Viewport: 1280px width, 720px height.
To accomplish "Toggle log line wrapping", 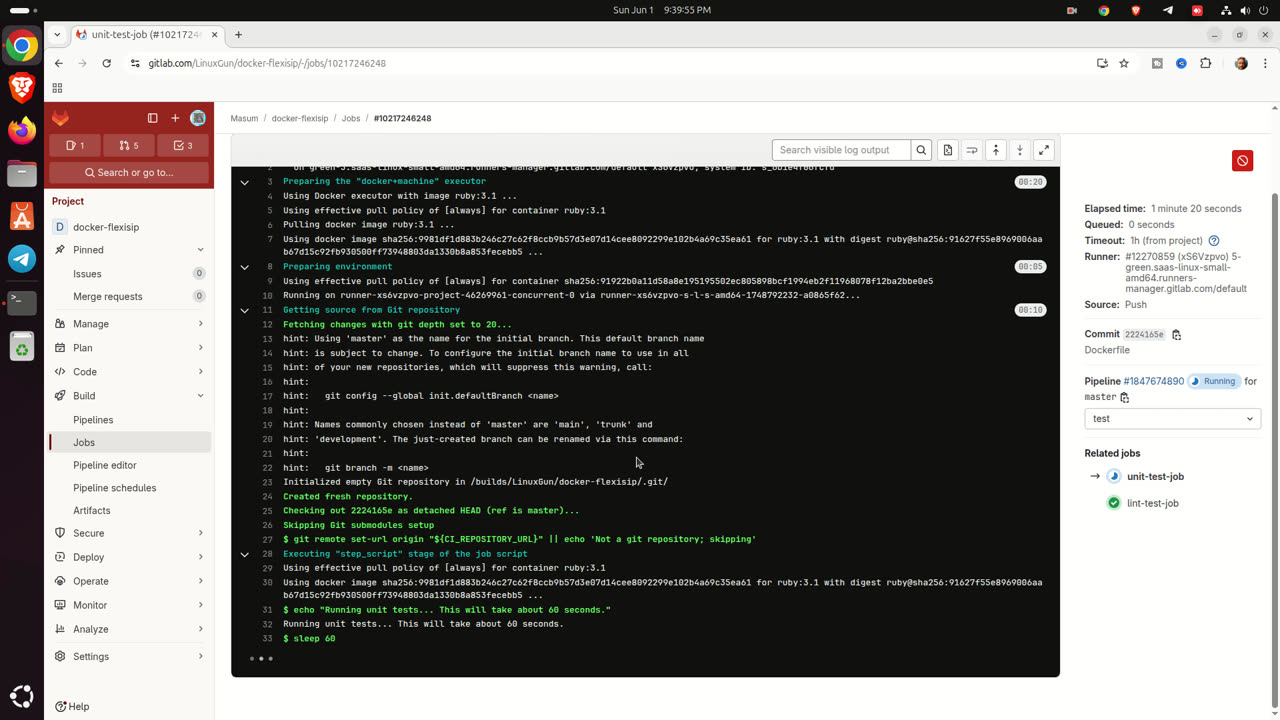I will [x=971, y=150].
